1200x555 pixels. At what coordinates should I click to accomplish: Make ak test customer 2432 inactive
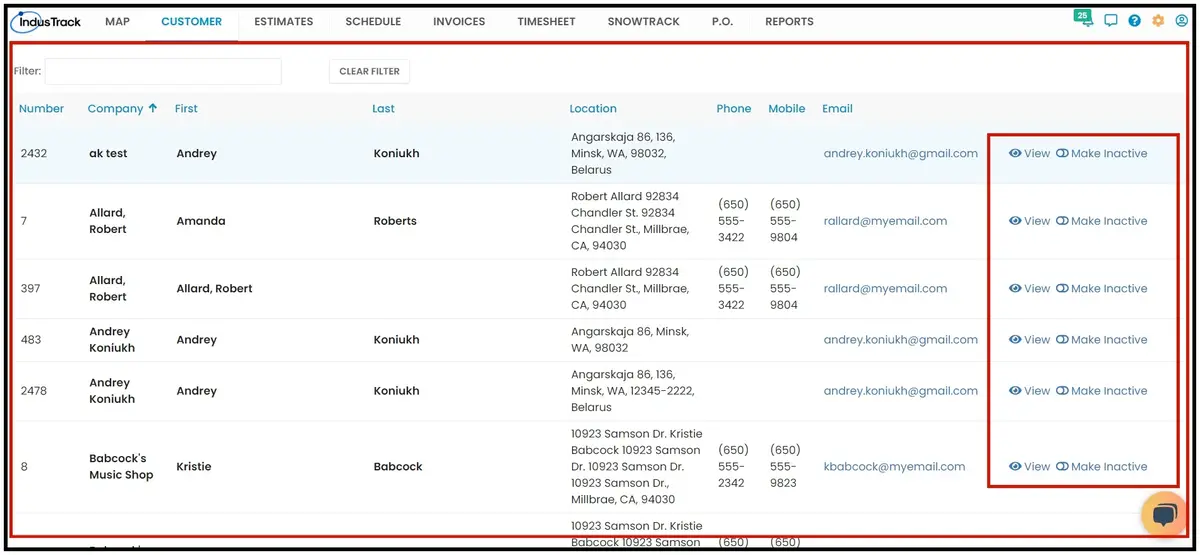[1102, 154]
